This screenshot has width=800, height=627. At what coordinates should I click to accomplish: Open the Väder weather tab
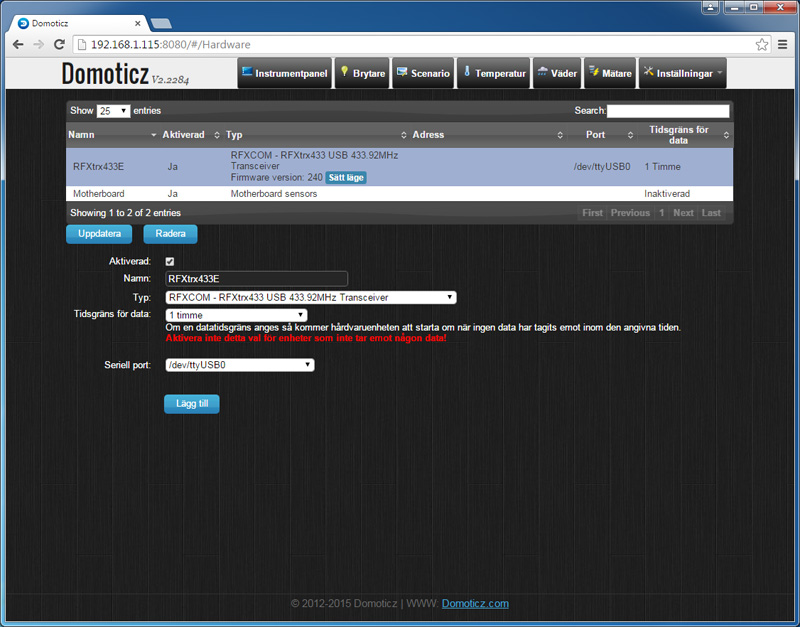click(x=557, y=73)
